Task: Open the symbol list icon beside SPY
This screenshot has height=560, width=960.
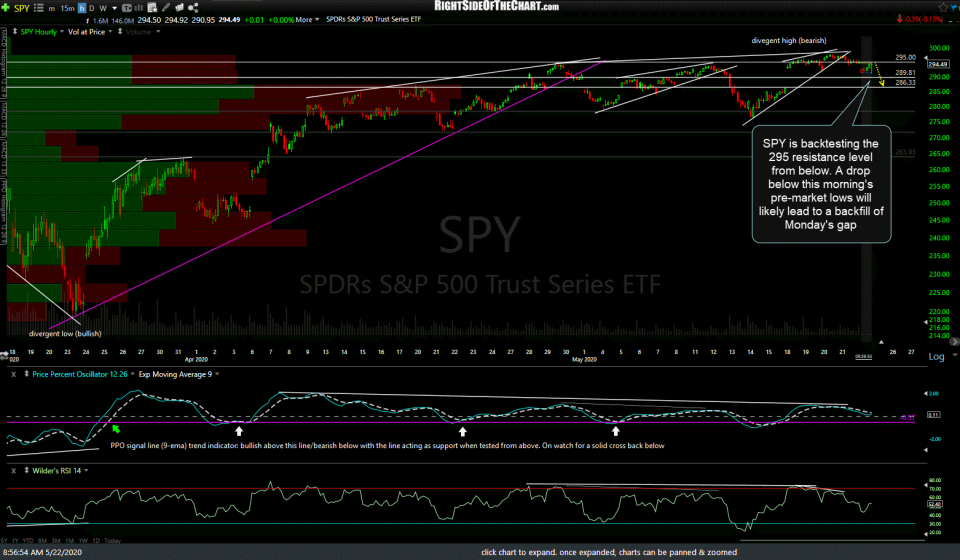Action: (39, 8)
